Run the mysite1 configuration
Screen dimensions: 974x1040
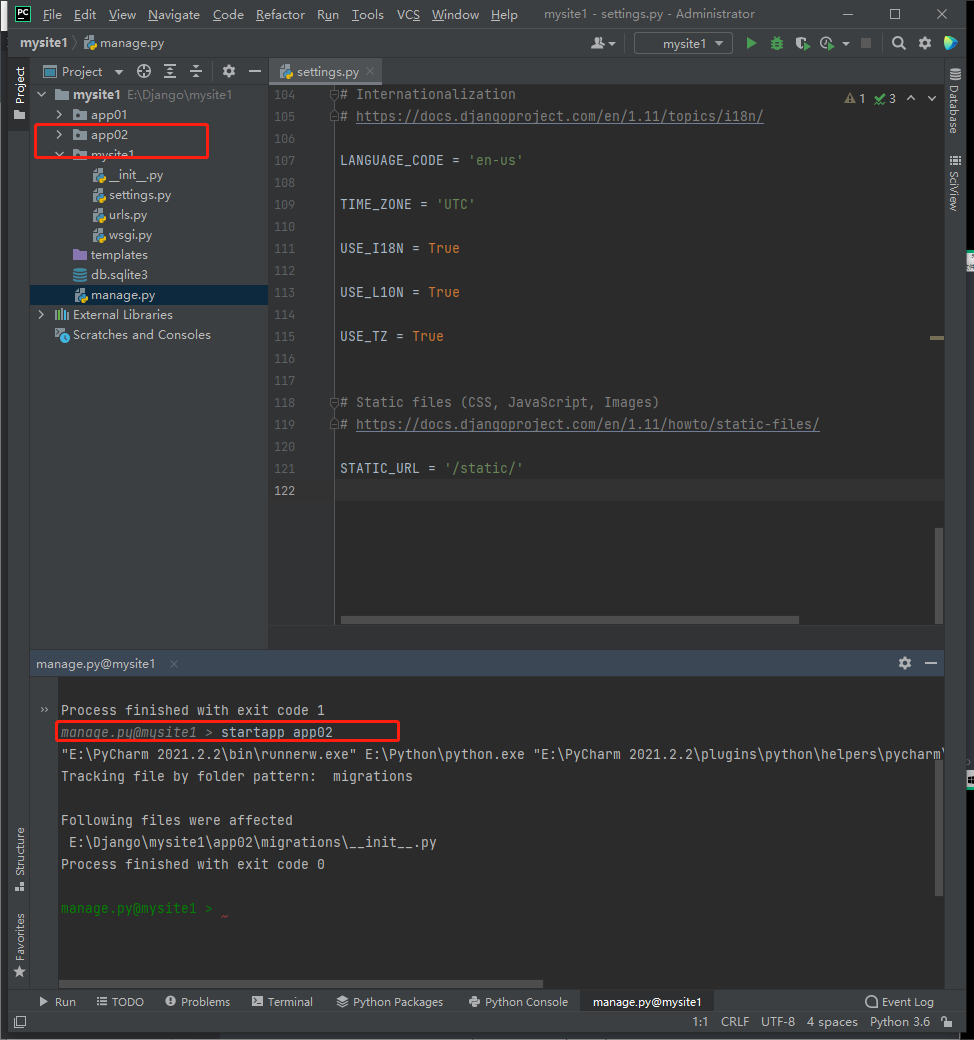751,43
